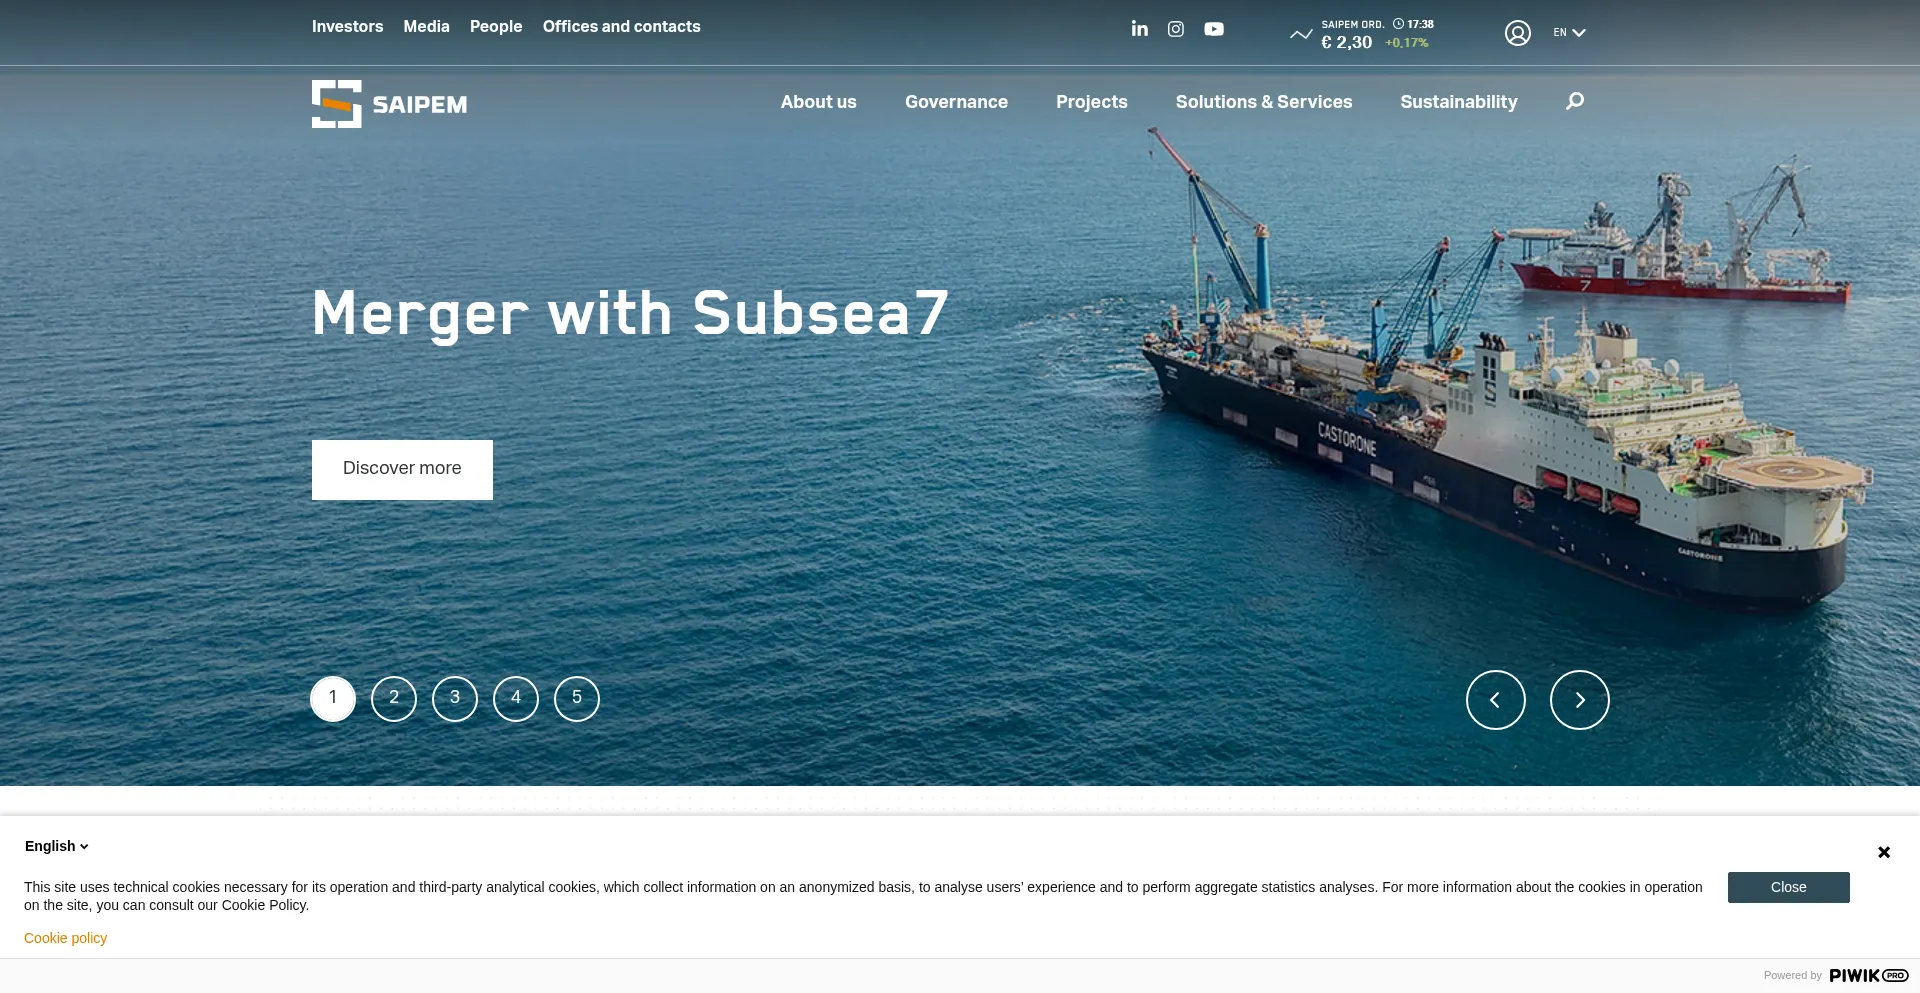The height and width of the screenshot is (993, 1920).
Task: Open the Instagram icon link
Action: (1176, 29)
